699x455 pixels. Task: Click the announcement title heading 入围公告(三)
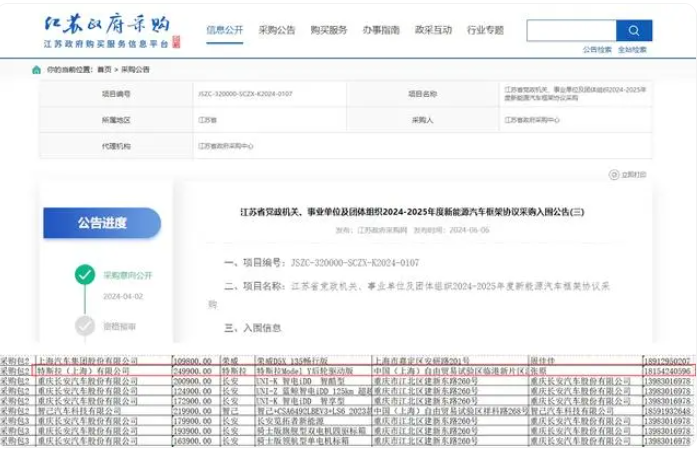pyautogui.click(x=412, y=212)
